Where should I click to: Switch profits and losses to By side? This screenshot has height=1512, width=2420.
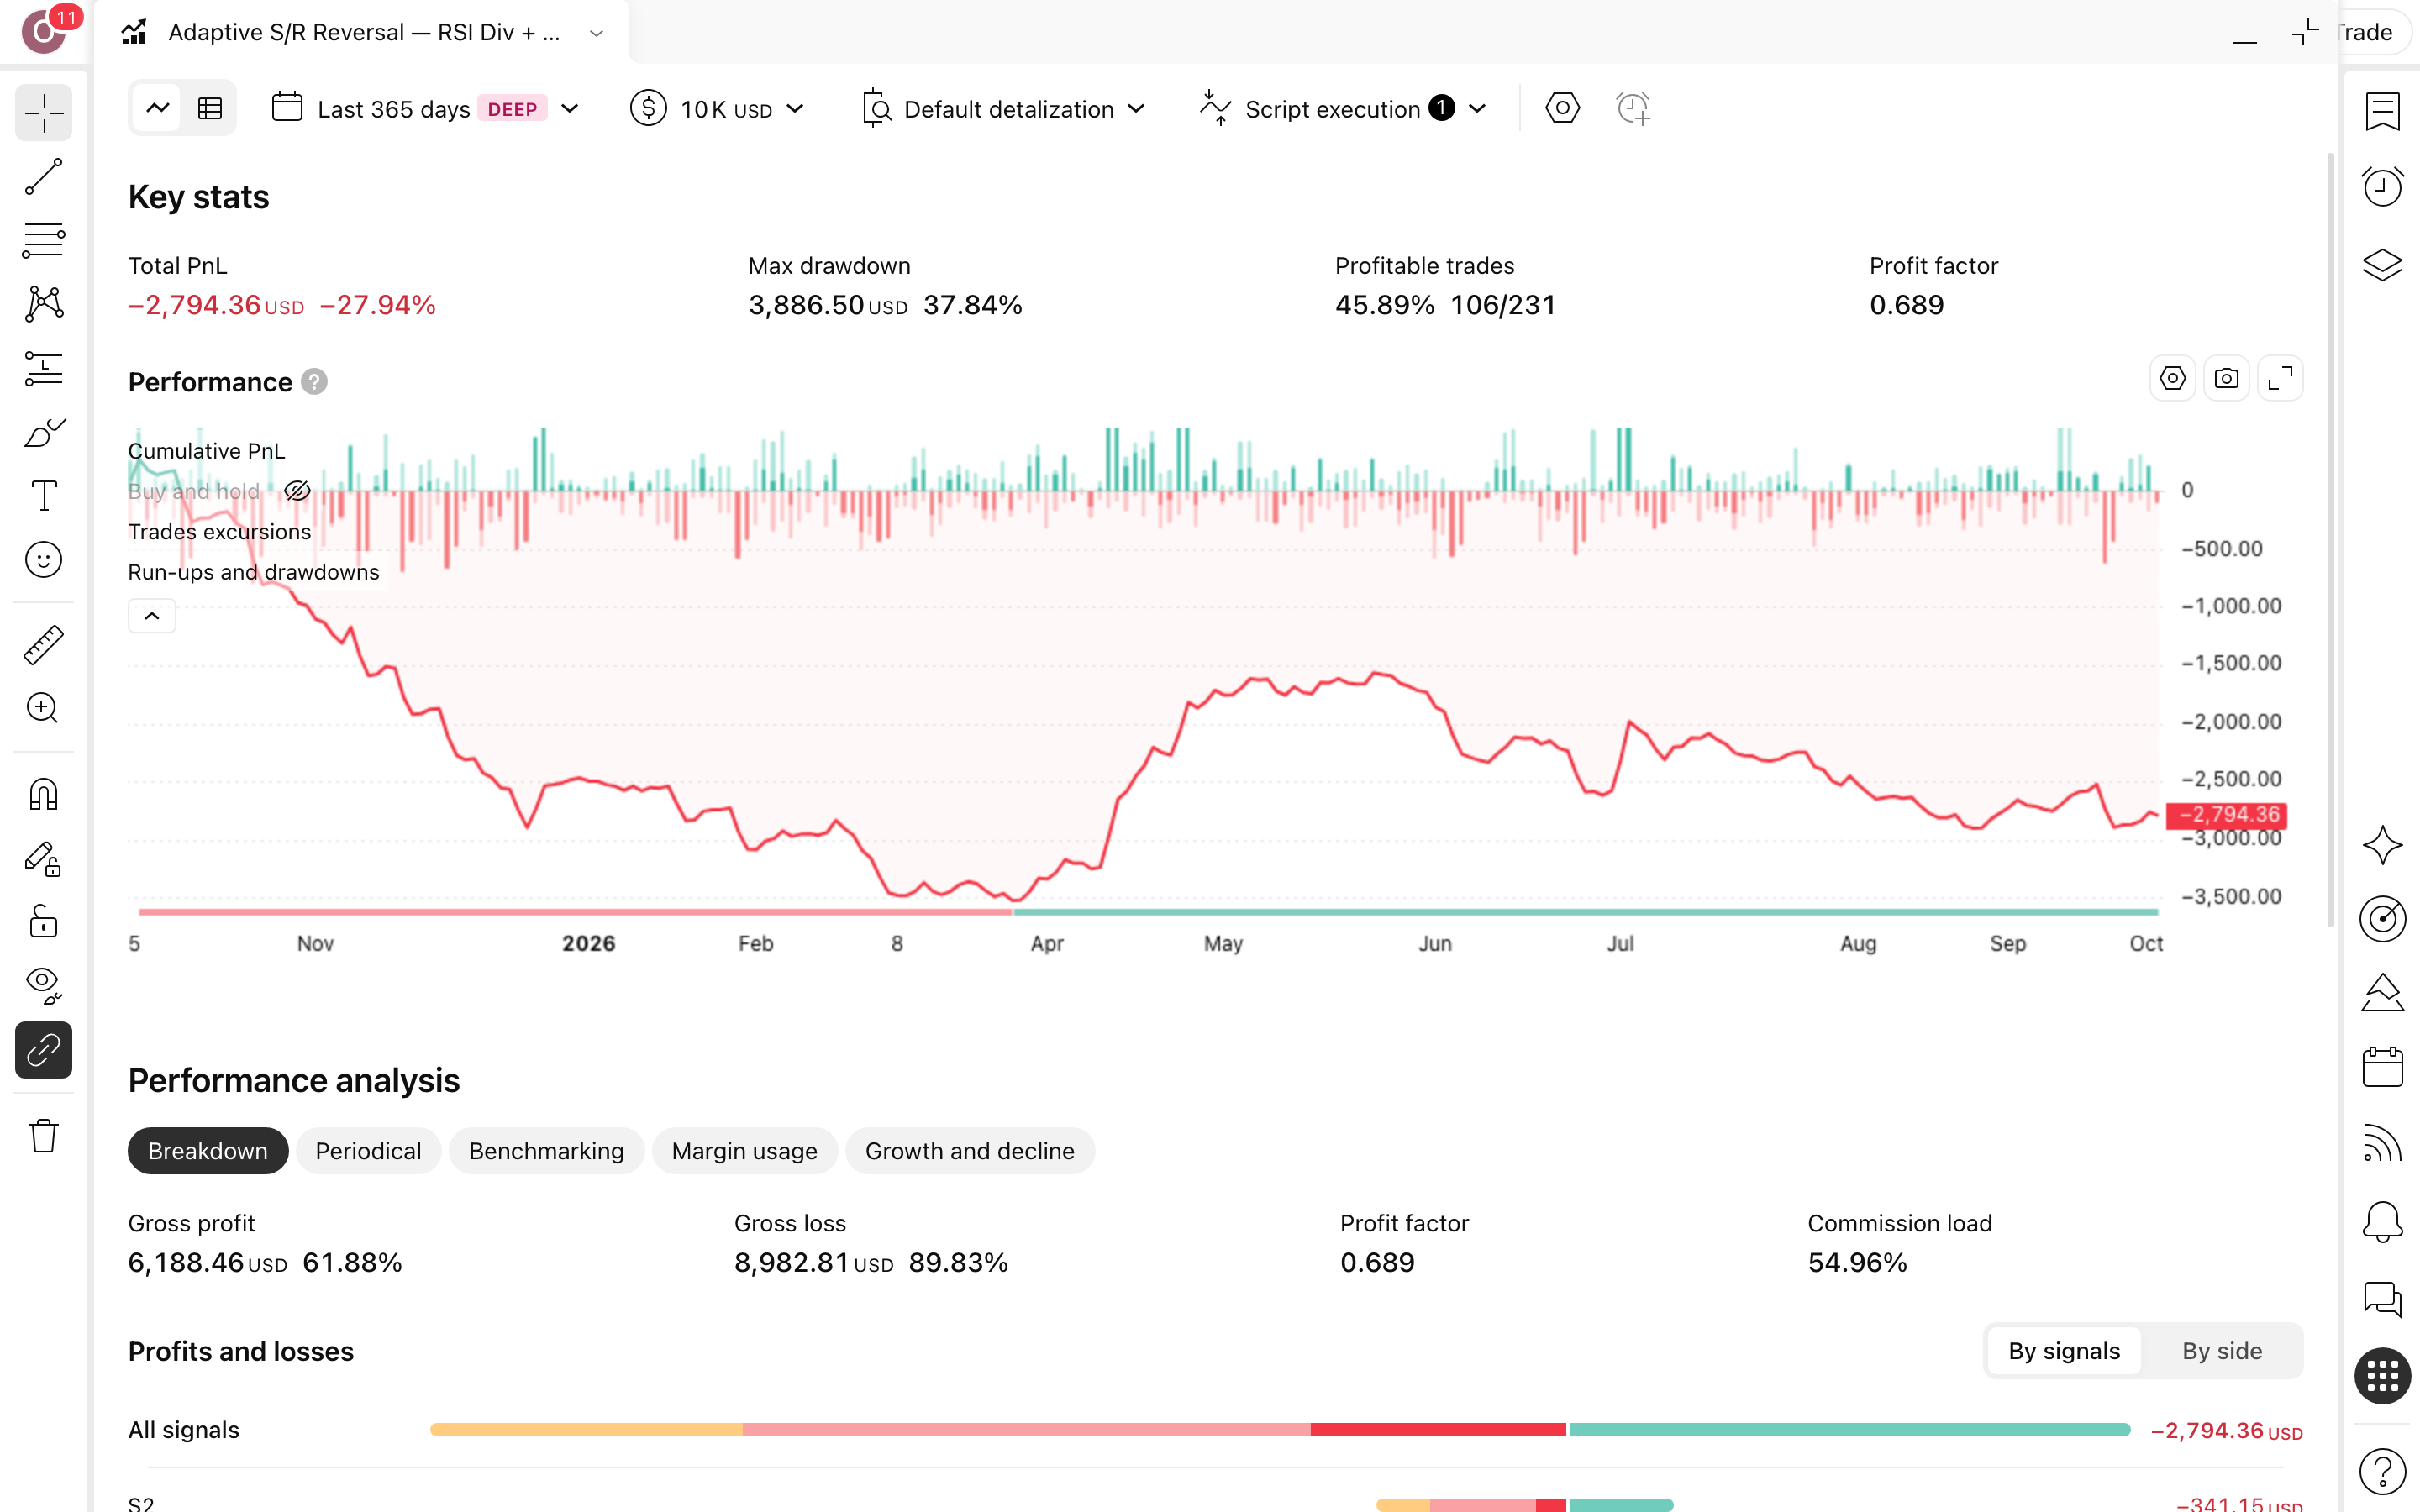click(2221, 1351)
